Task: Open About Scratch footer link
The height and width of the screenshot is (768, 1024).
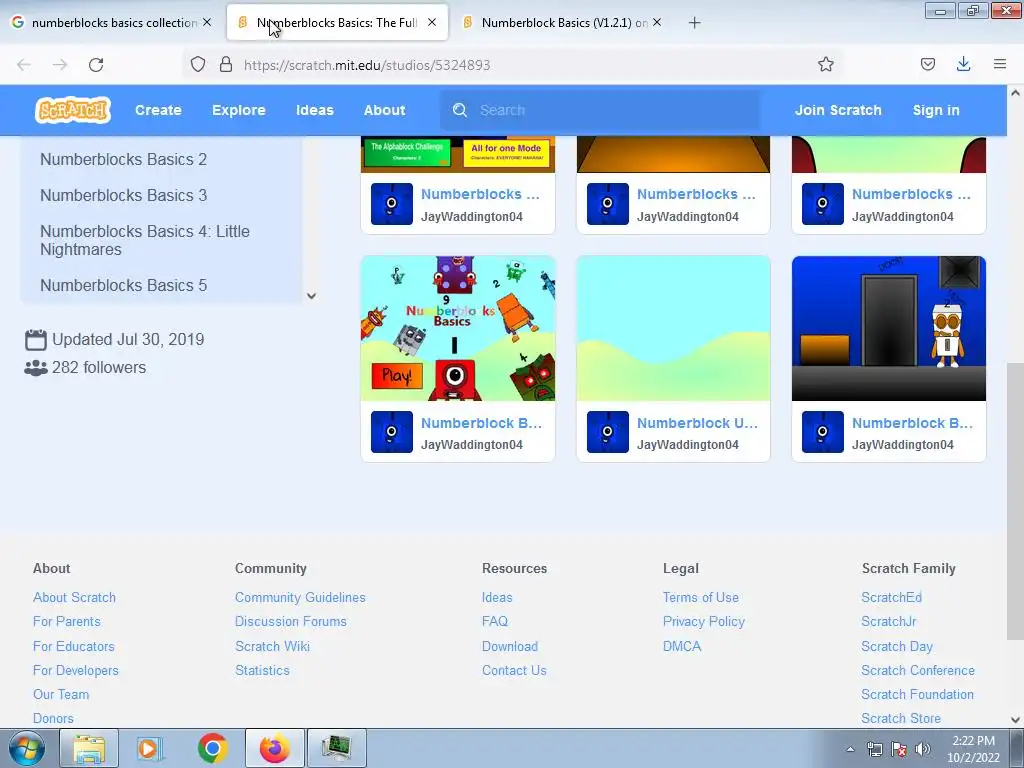Action: click(x=74, y=597)
